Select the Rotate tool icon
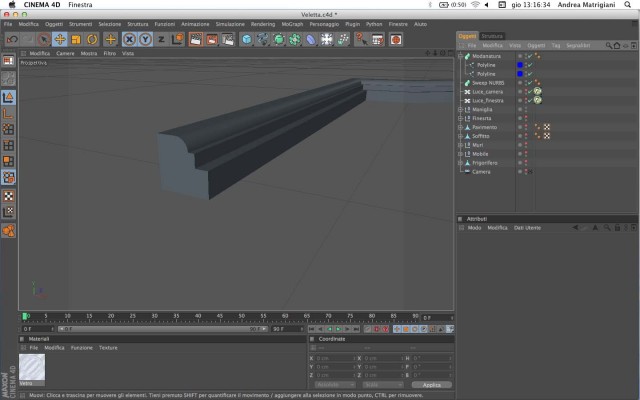This screenshot has width=640, height=400. click(x=92, y=40)
